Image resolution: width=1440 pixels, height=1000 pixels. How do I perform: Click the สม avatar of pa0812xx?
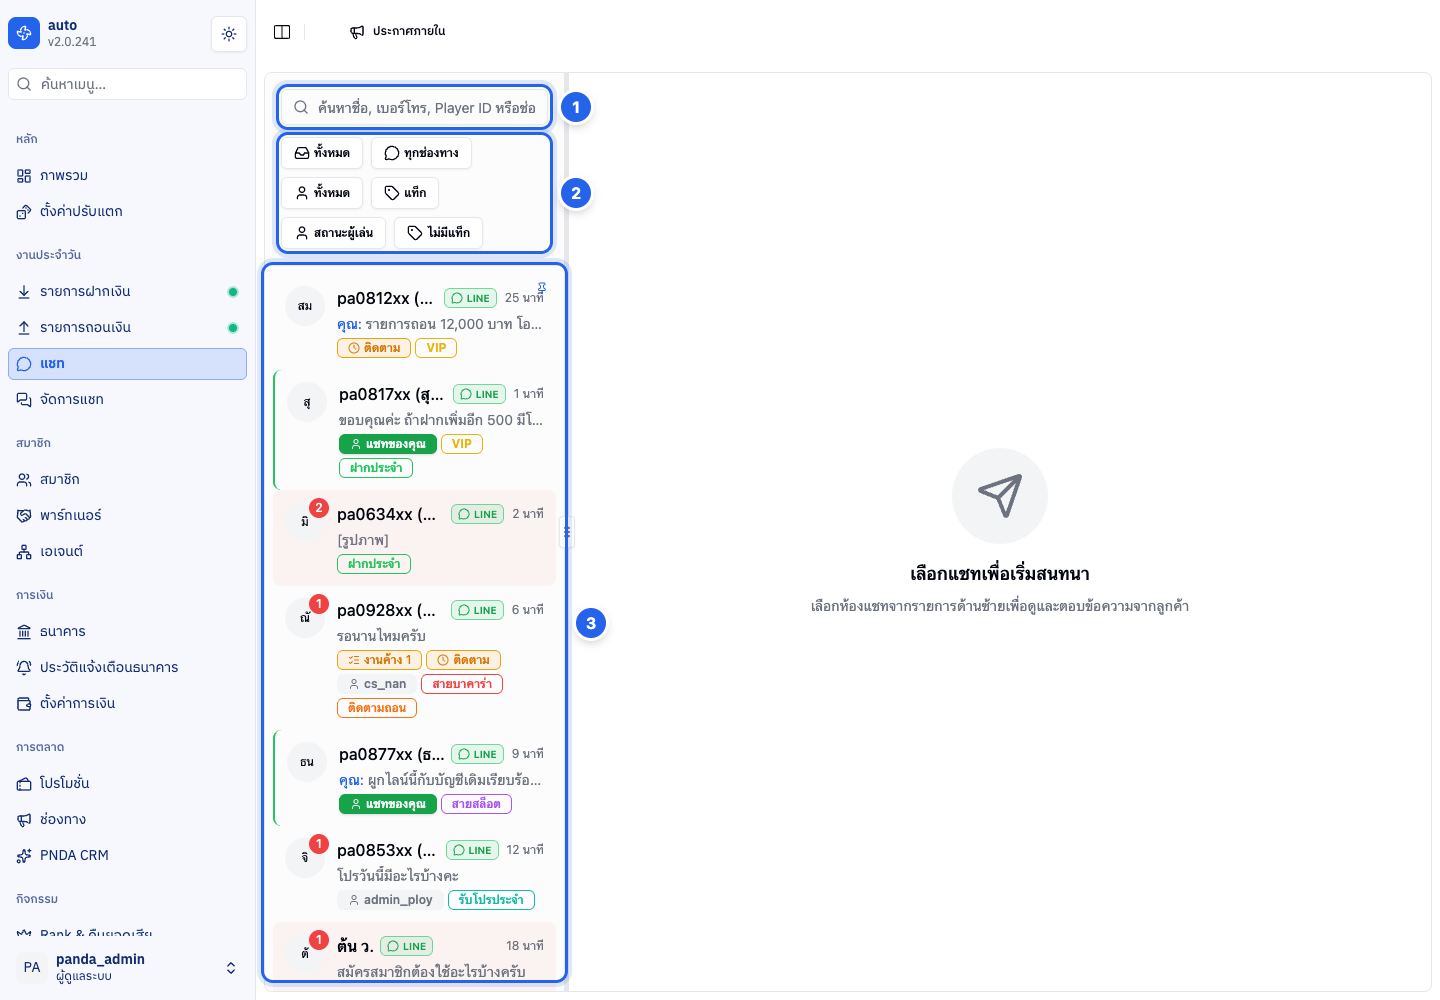point(305,306)
